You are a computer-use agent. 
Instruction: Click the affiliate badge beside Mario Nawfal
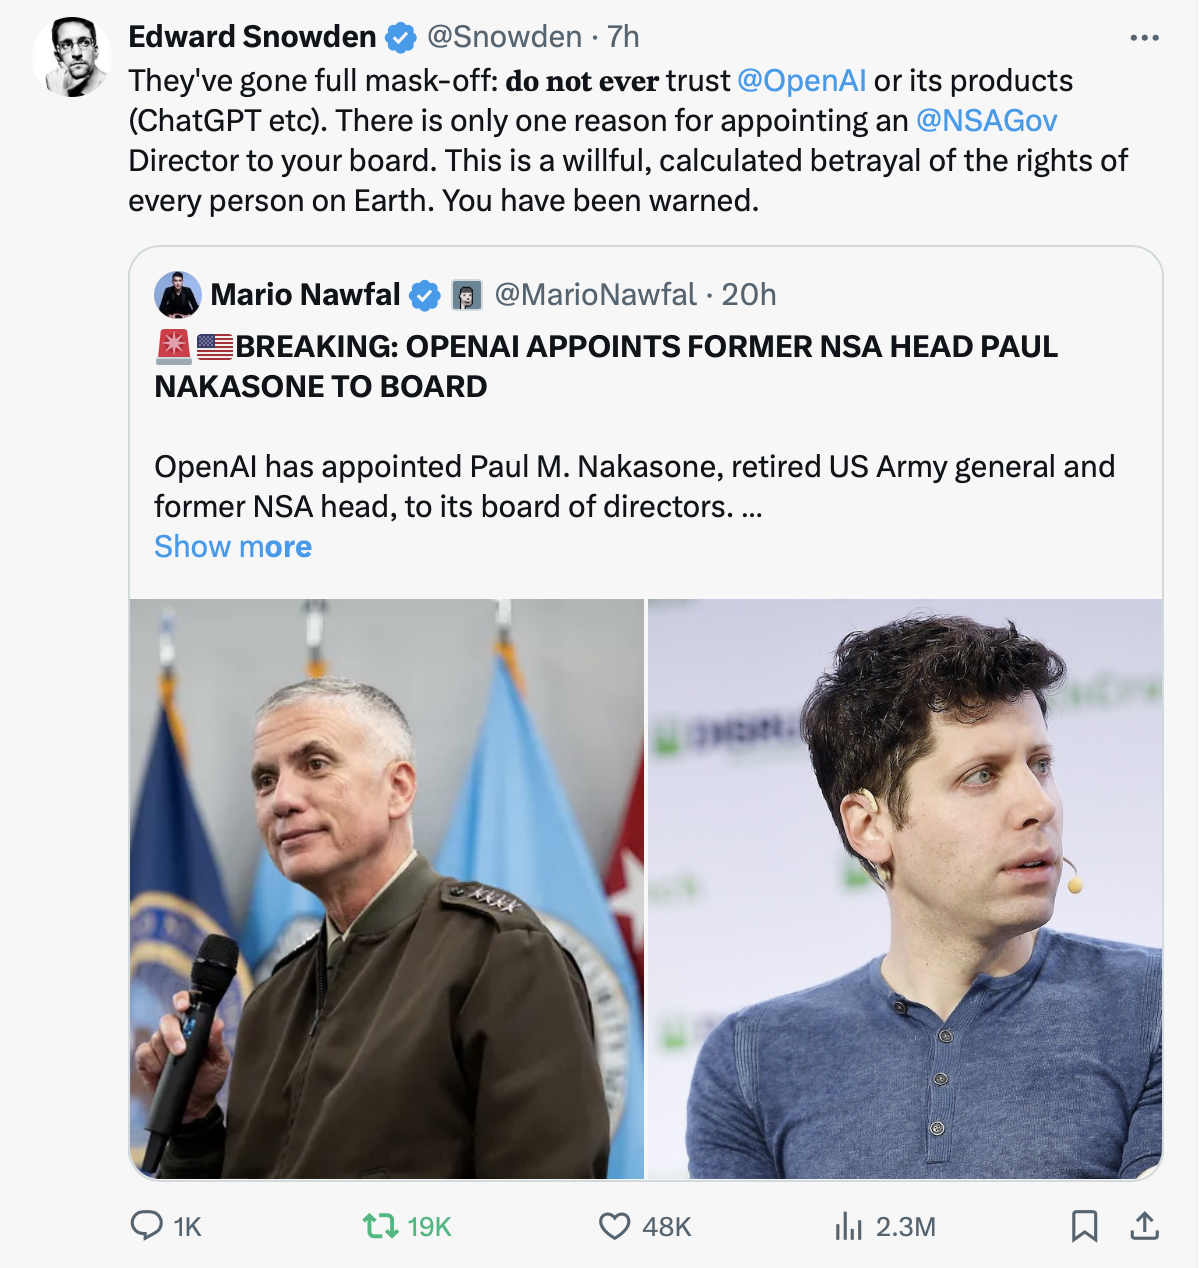click(x=467, y=295)
